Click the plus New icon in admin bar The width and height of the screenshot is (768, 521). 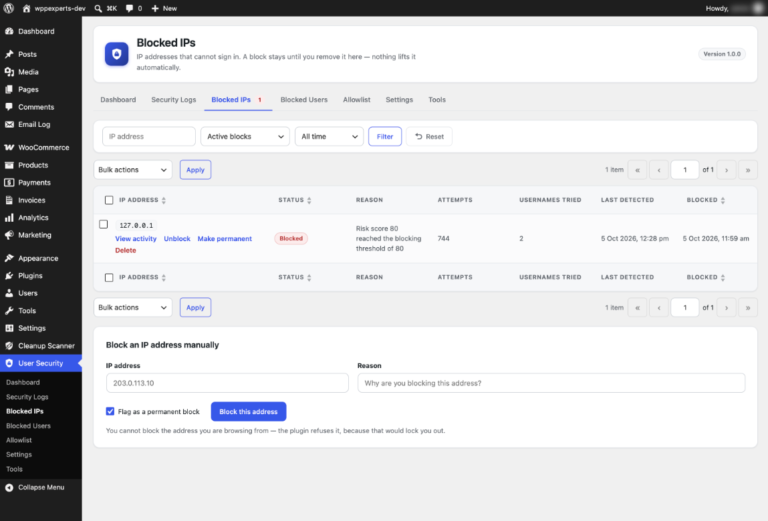155,8
